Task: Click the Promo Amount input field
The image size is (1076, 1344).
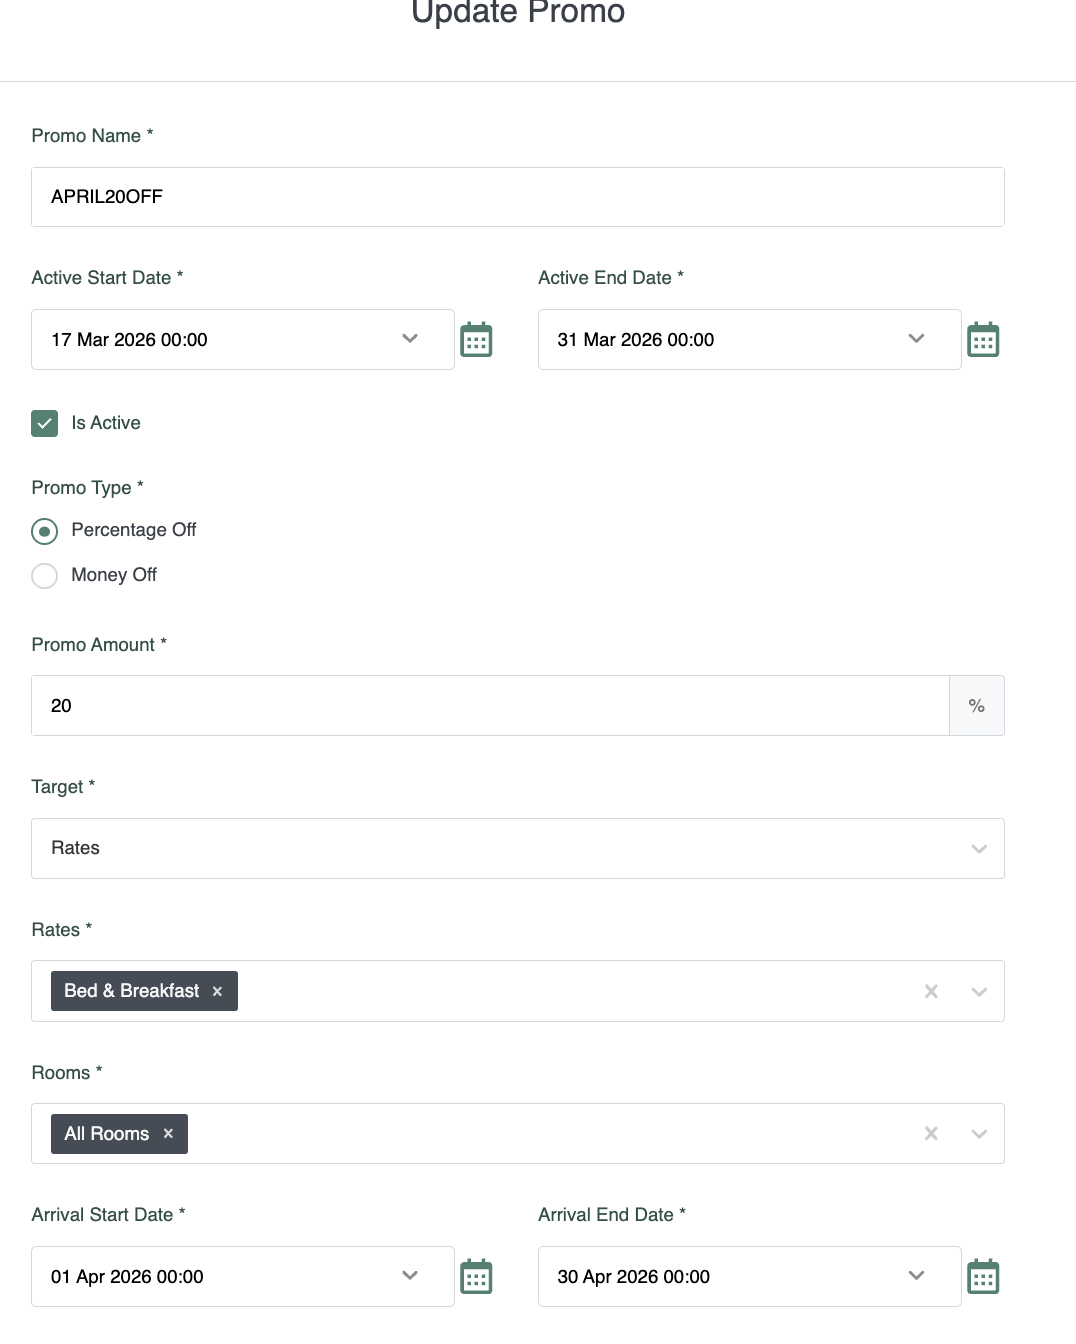Action: coord(490,706)
